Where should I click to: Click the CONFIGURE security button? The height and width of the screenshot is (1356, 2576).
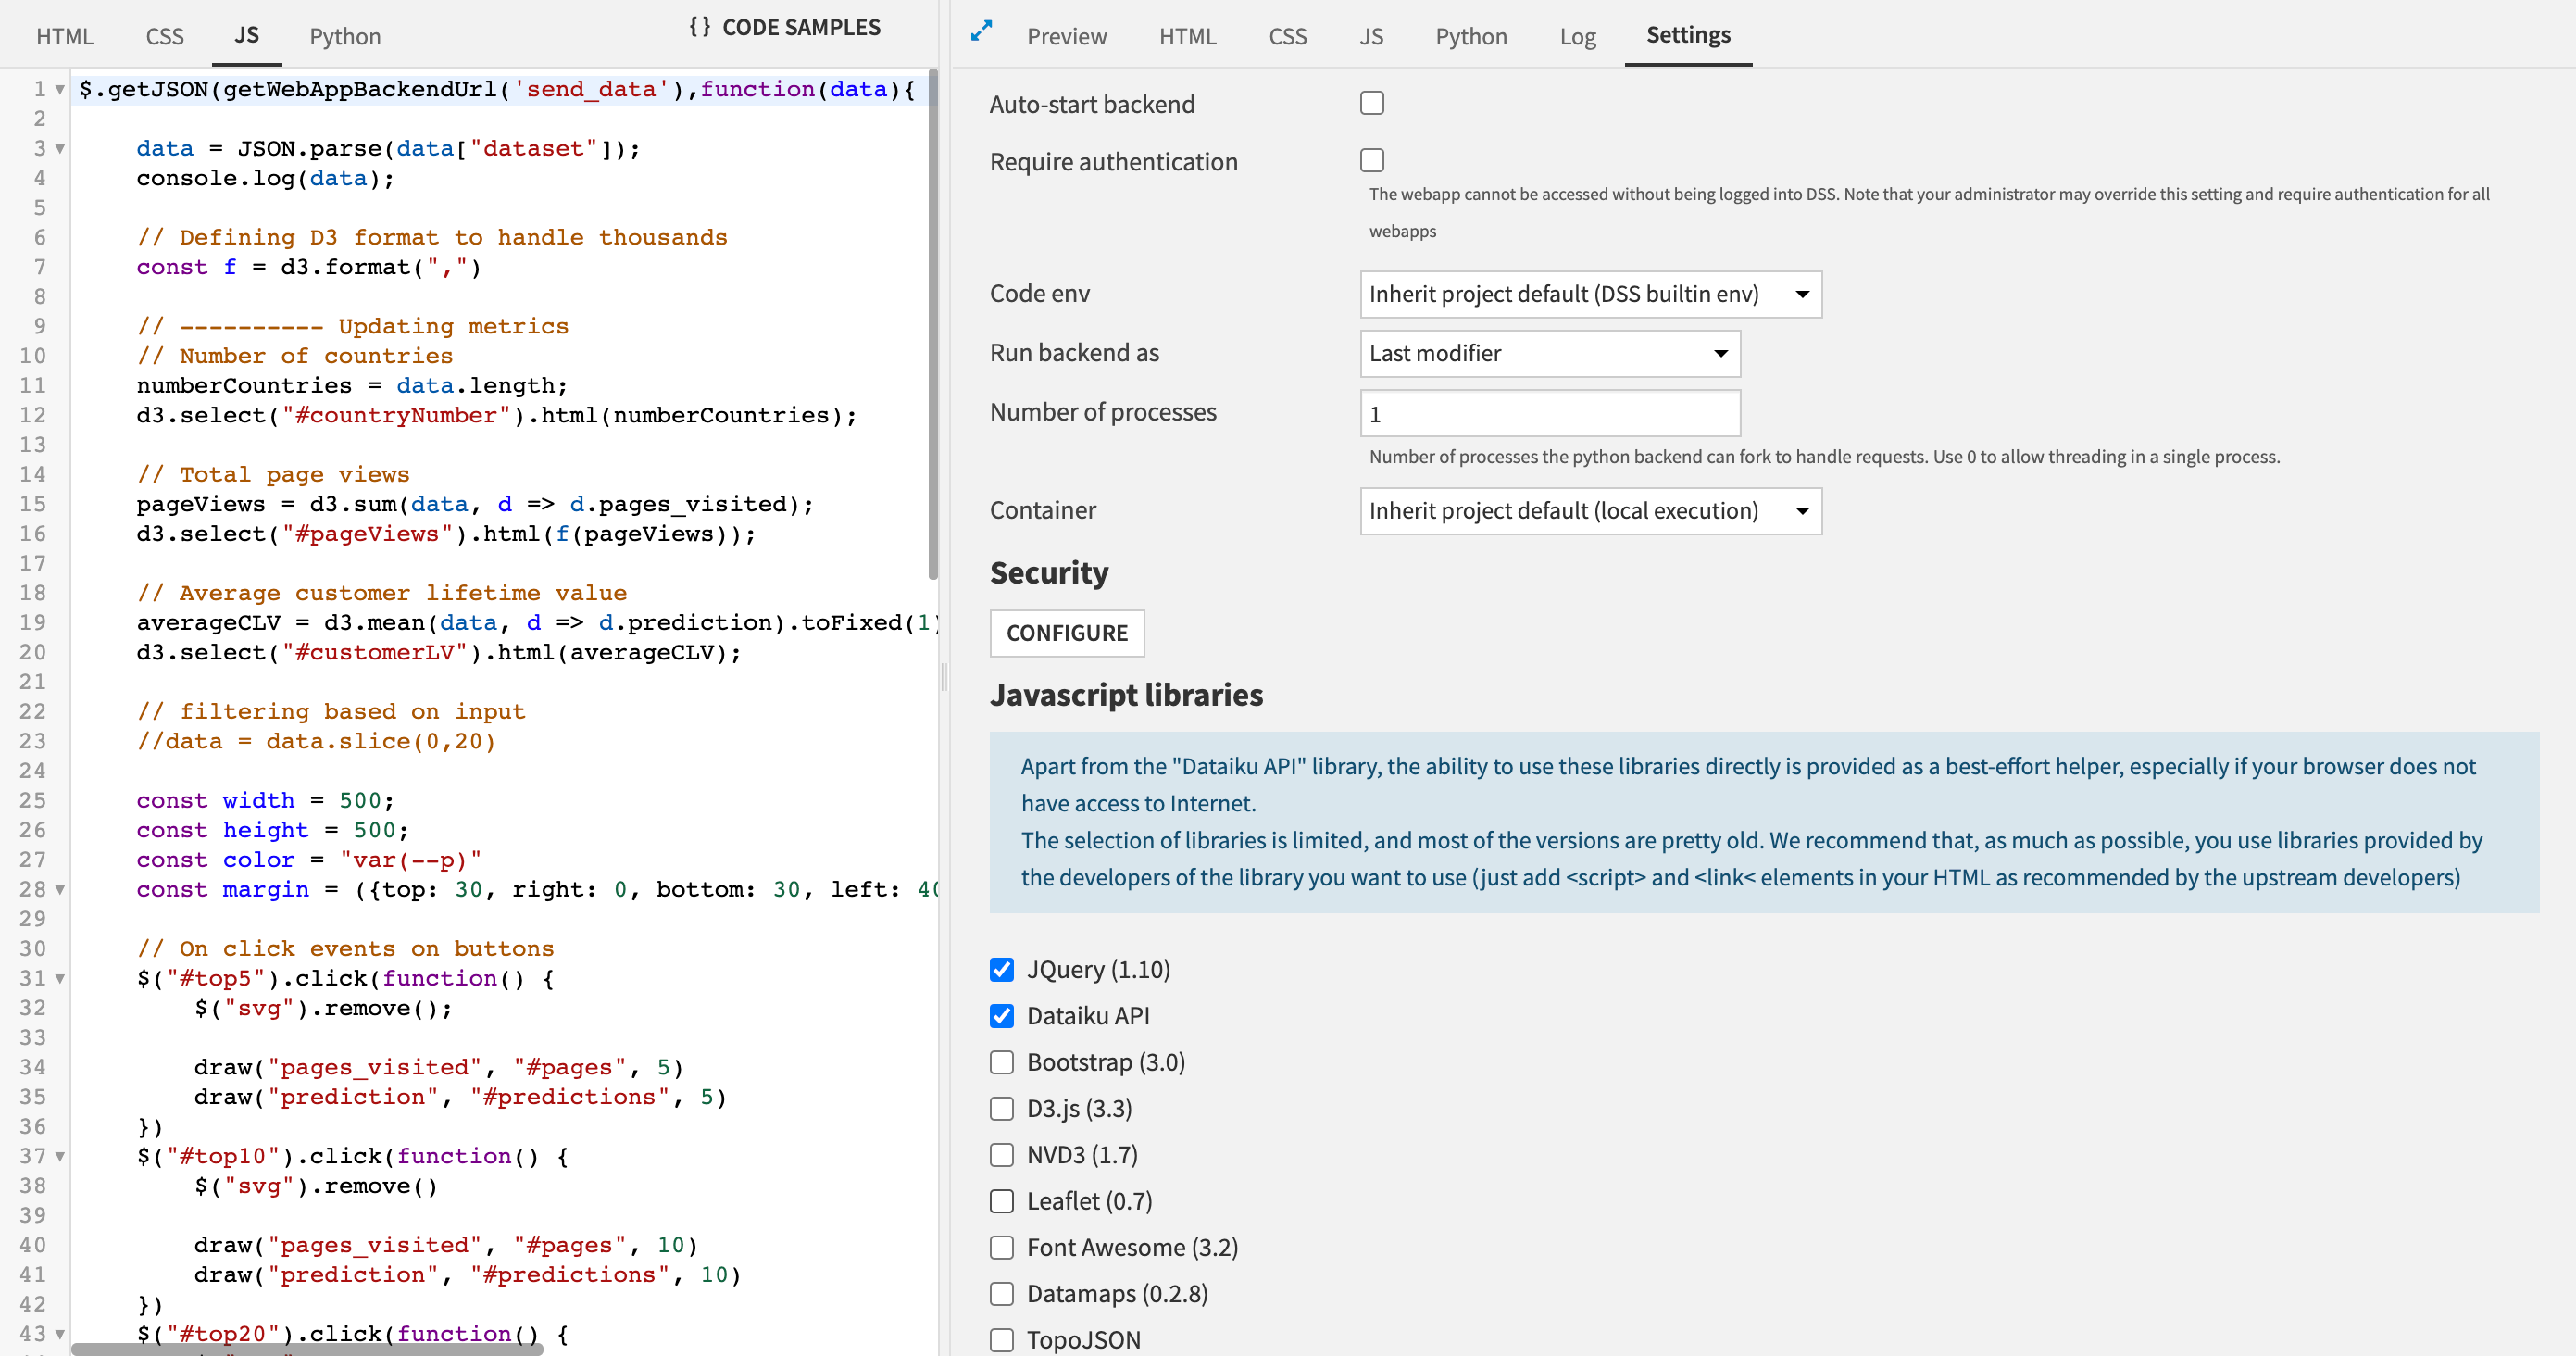point(1066,633)
